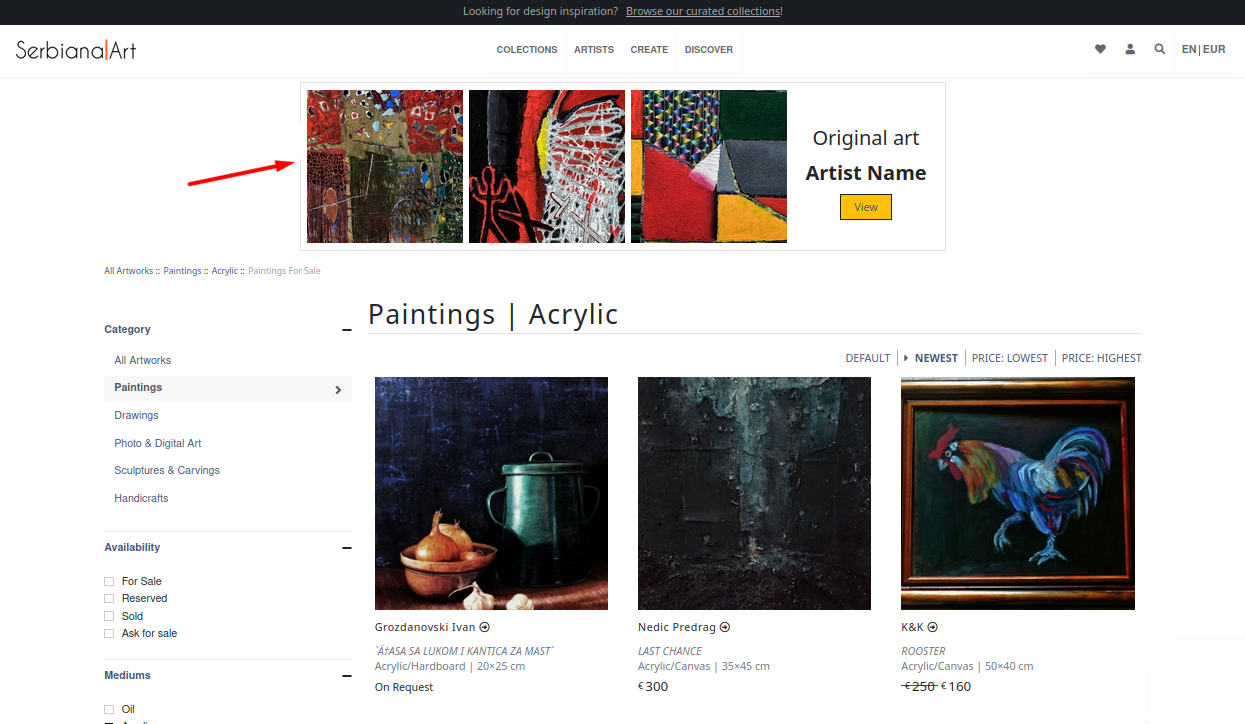The height and width of the screenshot is (724, 1245).
Task: Check the For Sale availability box
Action: click(x=109, y=581)
